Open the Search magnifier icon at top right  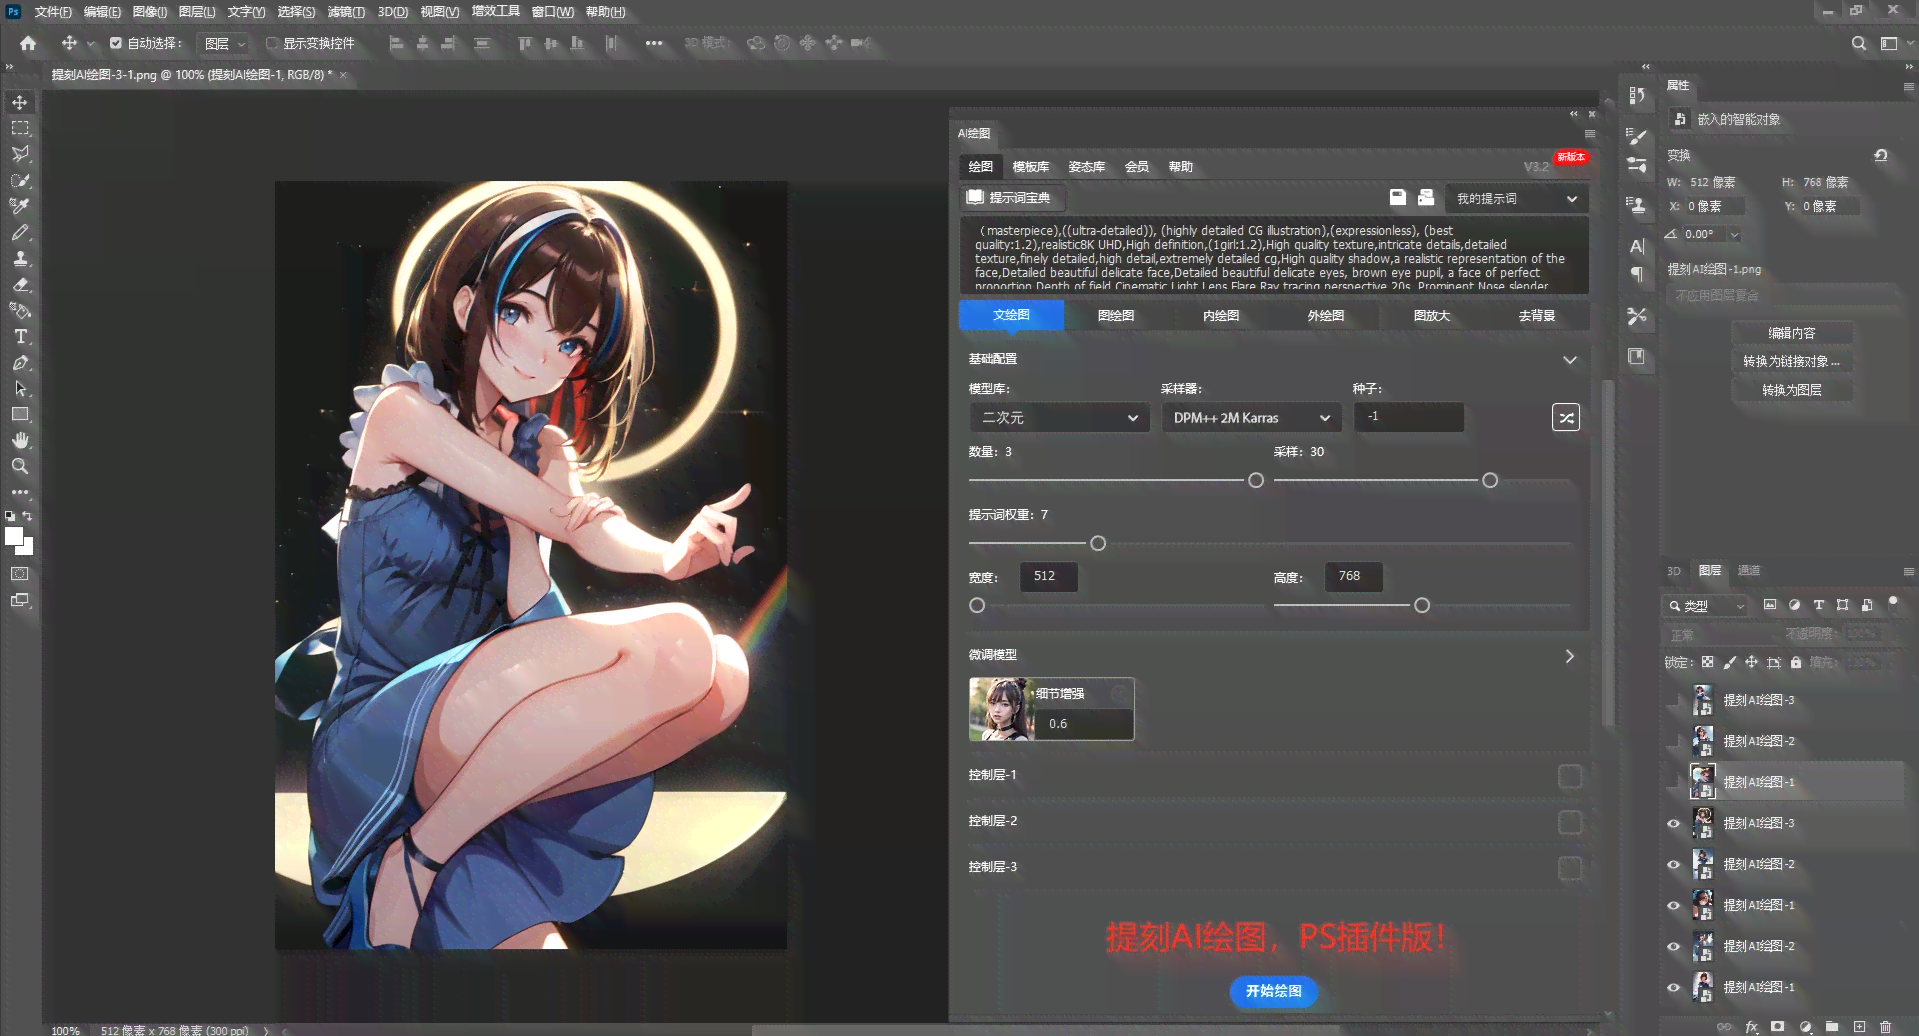1858,43
